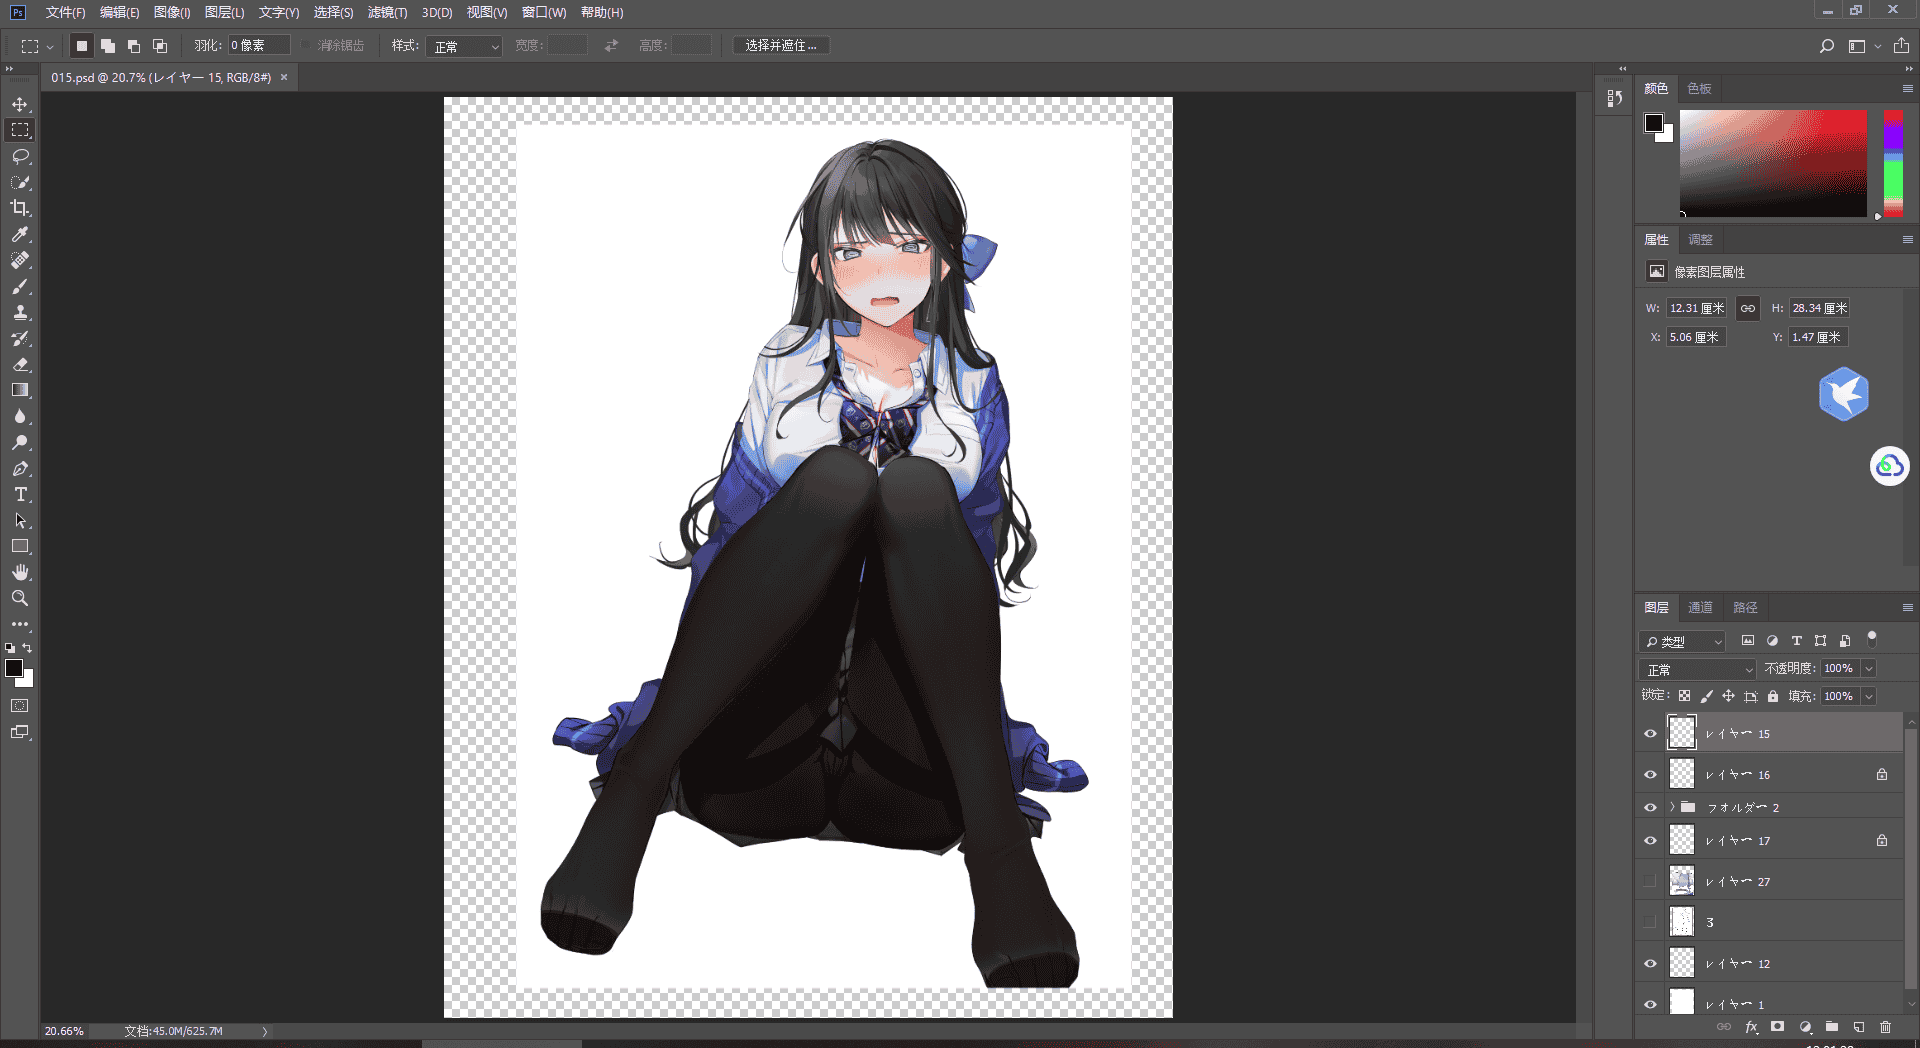Image resolution: width=1920 pixels, height=1048 pixels.
Task: Select the Eraser tool
Action: tap(20, 364)
